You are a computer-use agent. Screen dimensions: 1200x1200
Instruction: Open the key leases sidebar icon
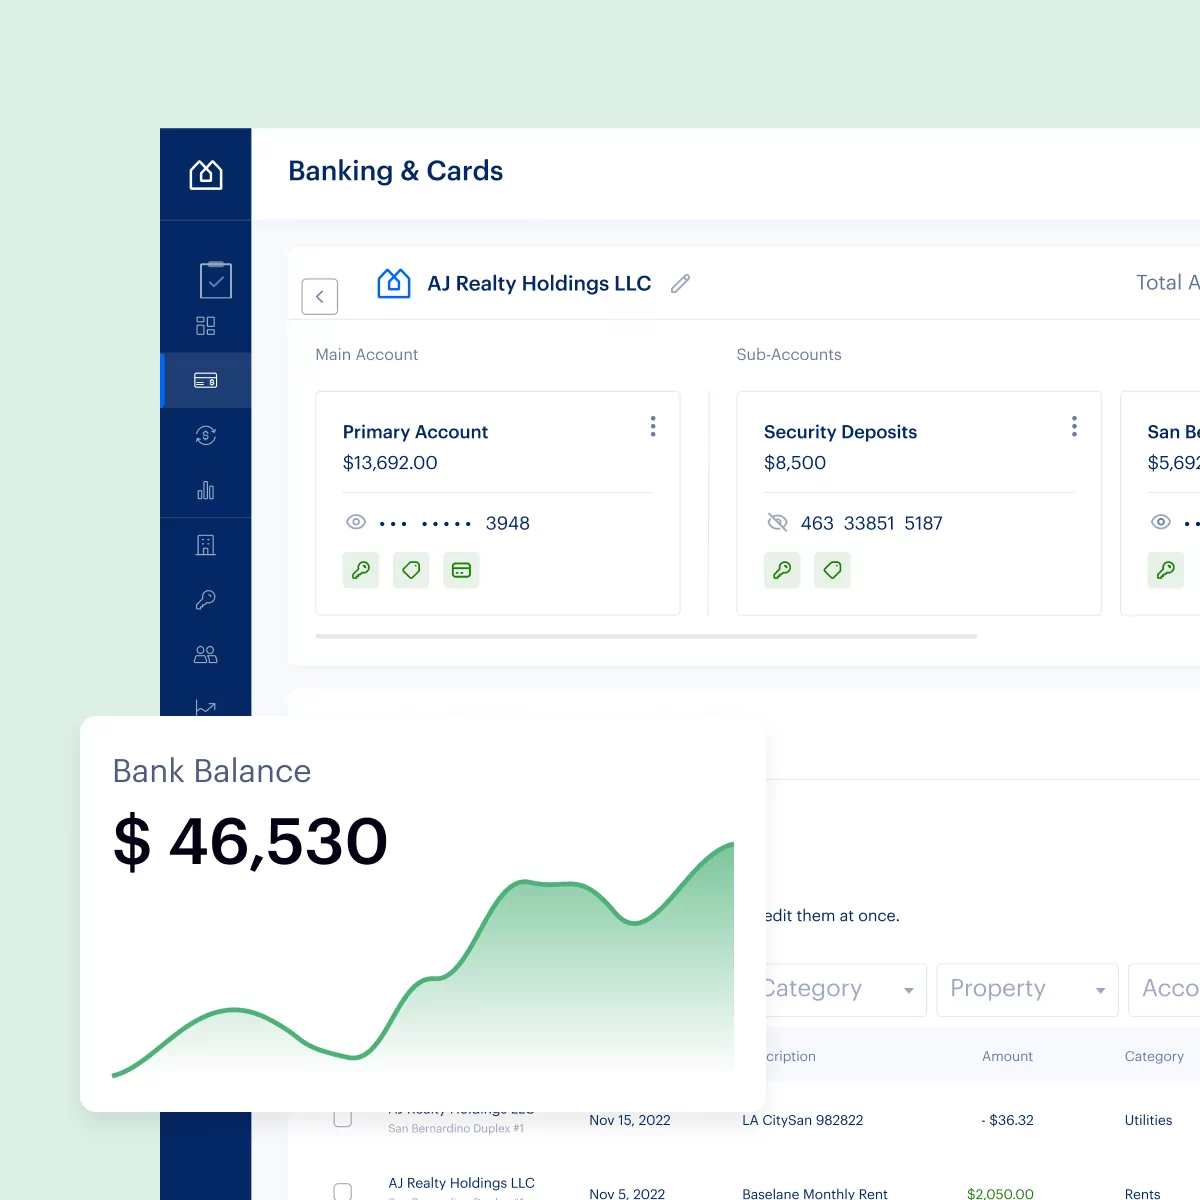[206, 600]
